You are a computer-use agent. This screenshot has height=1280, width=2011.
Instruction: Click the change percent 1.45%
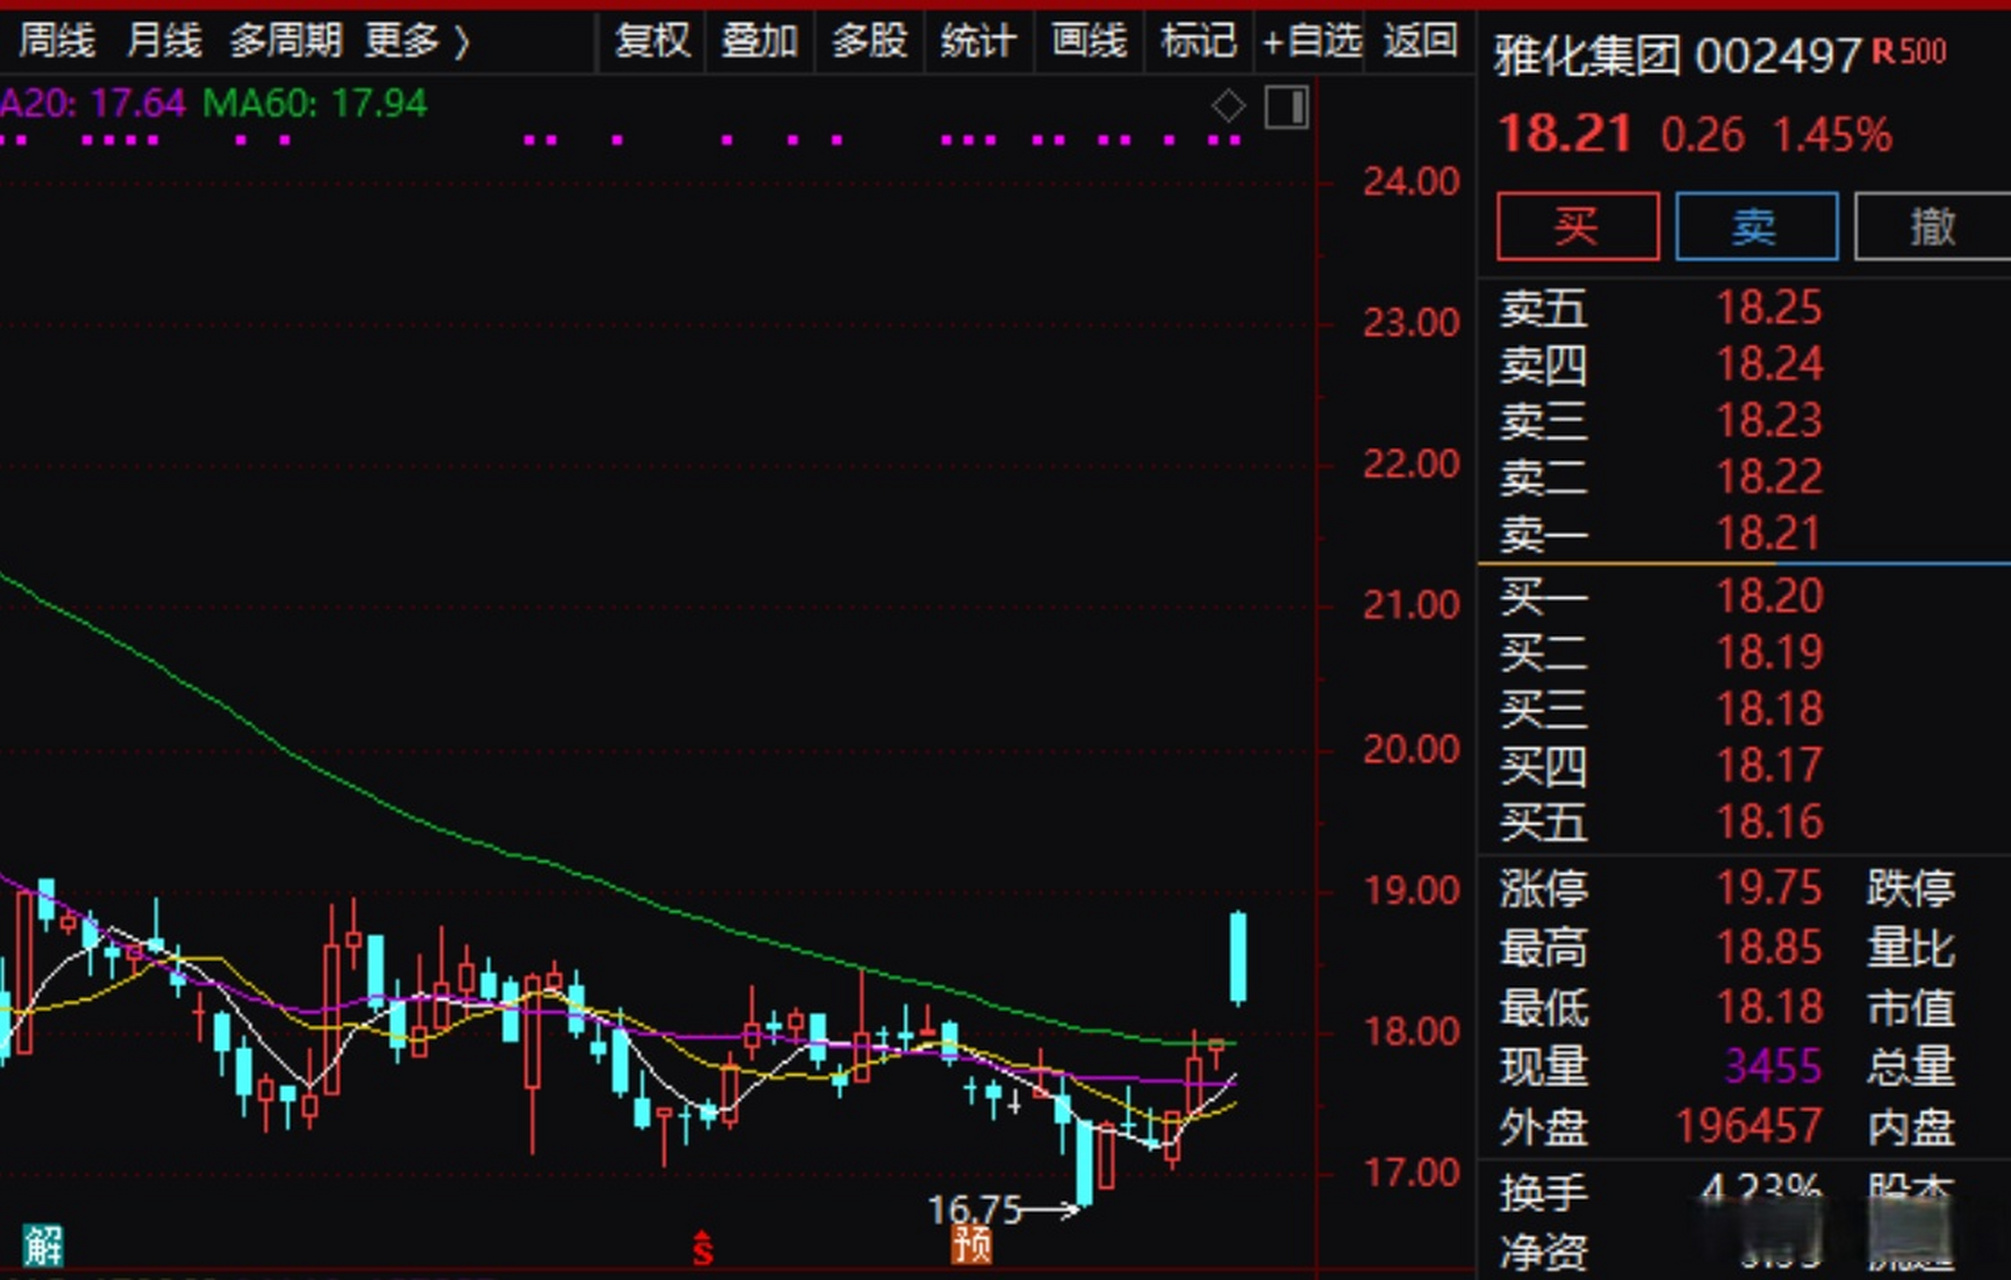coord(1832,134)
